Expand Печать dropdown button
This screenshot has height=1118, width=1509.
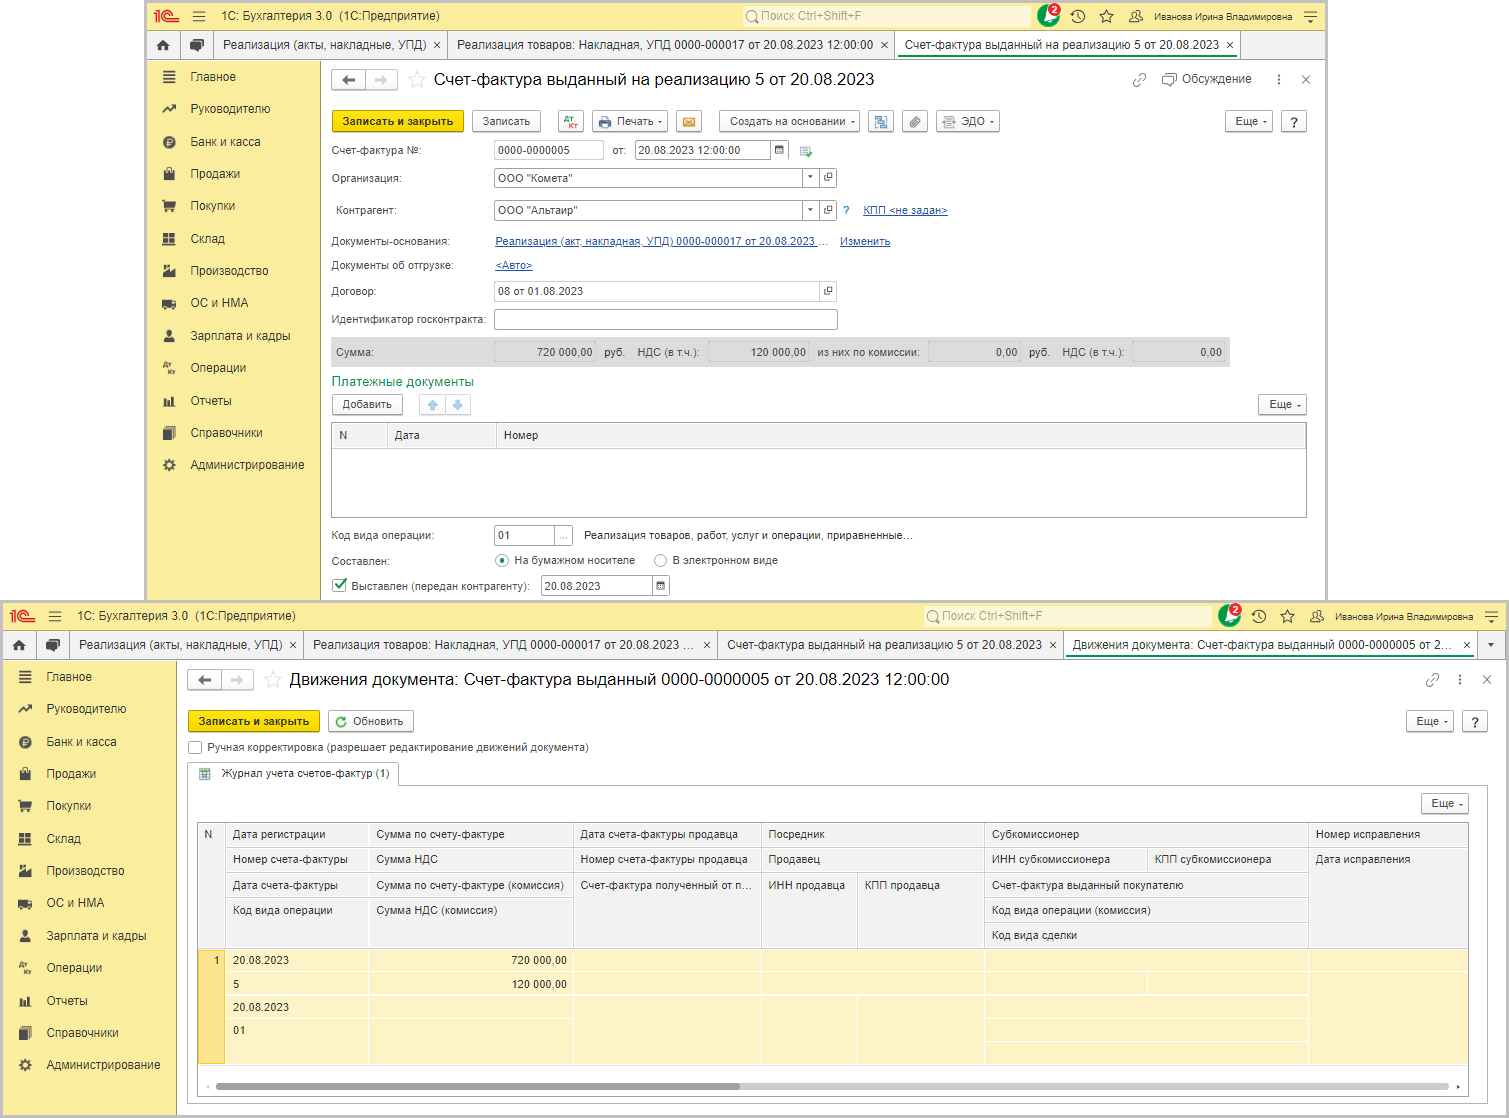pos(630,122)
